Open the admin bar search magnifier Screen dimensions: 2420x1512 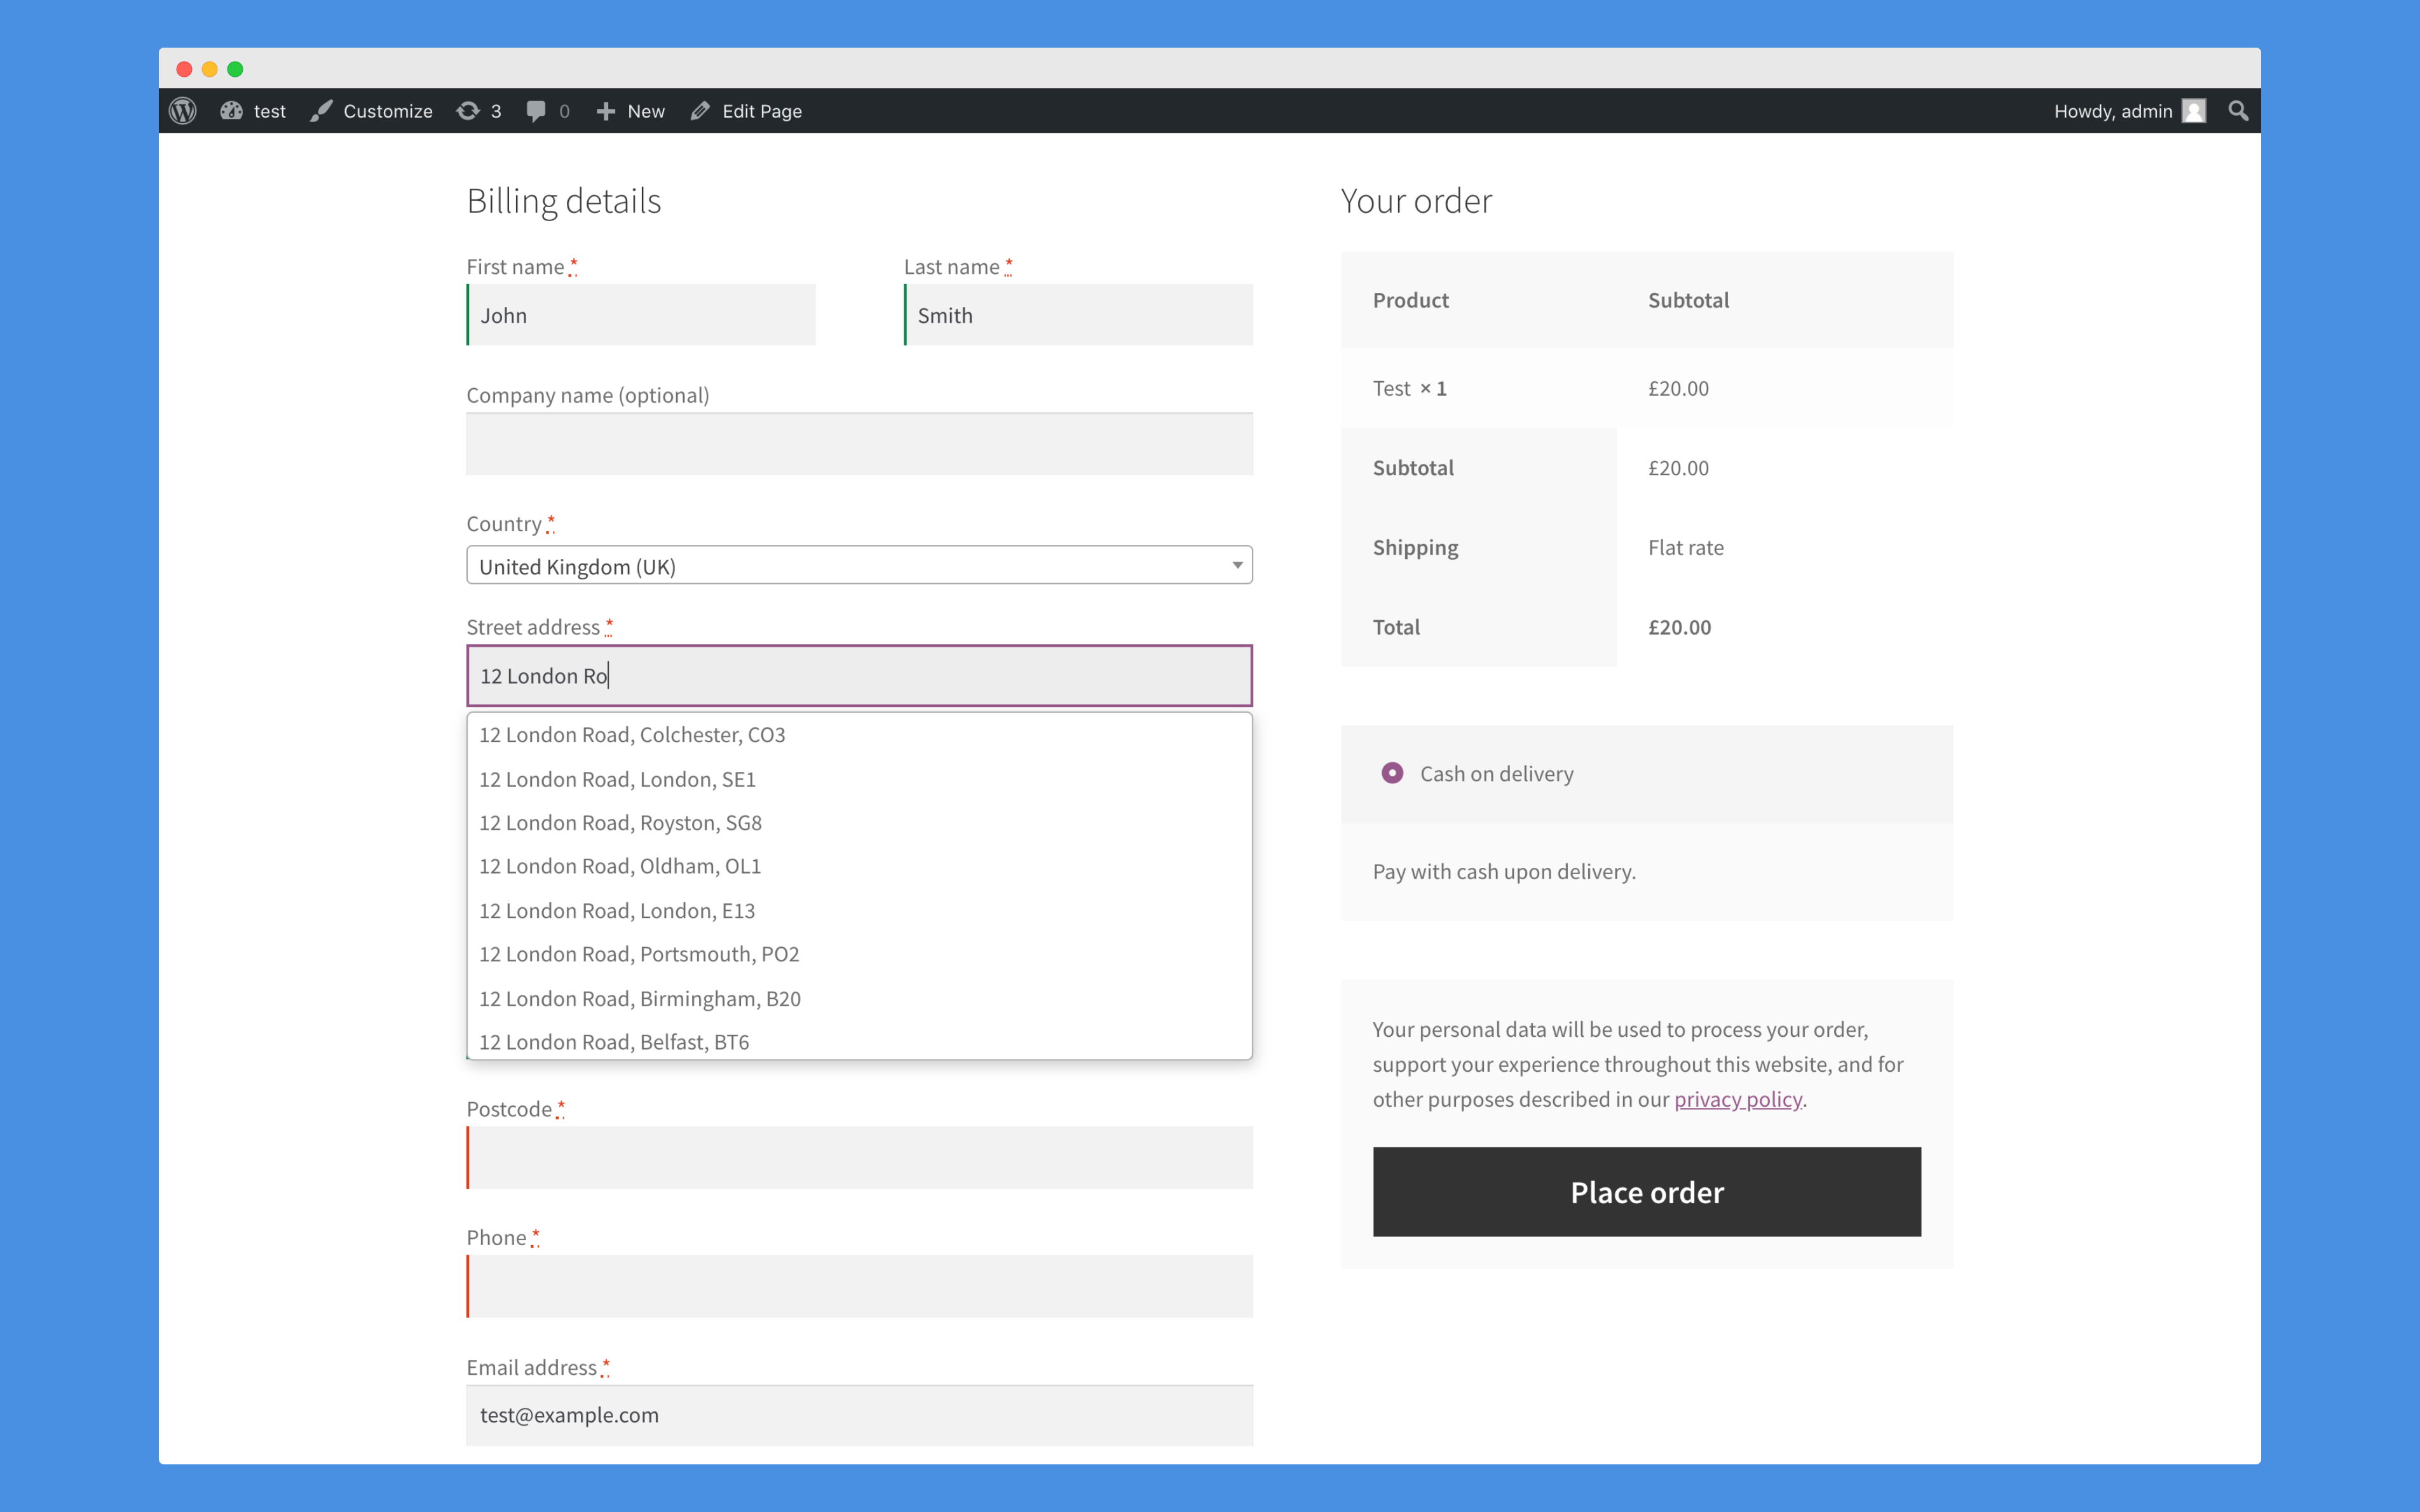[2238, 111]
